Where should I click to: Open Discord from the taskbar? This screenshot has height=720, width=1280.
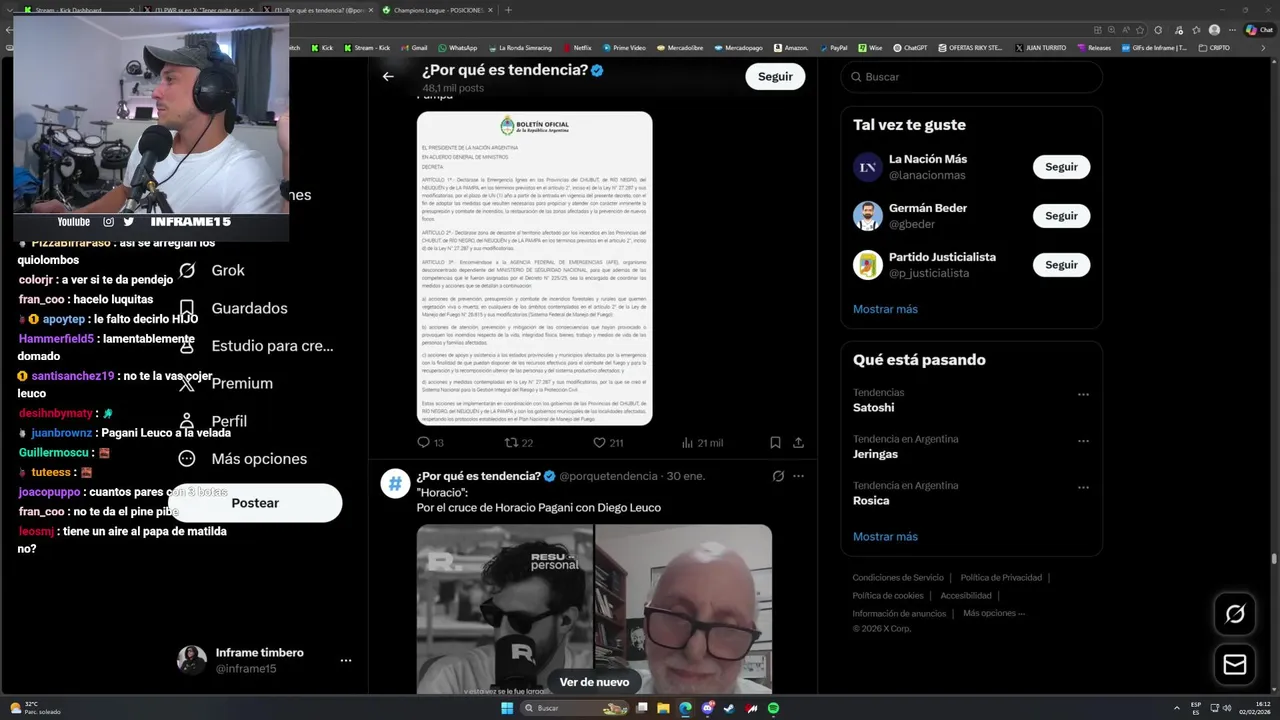coord(707,708)
